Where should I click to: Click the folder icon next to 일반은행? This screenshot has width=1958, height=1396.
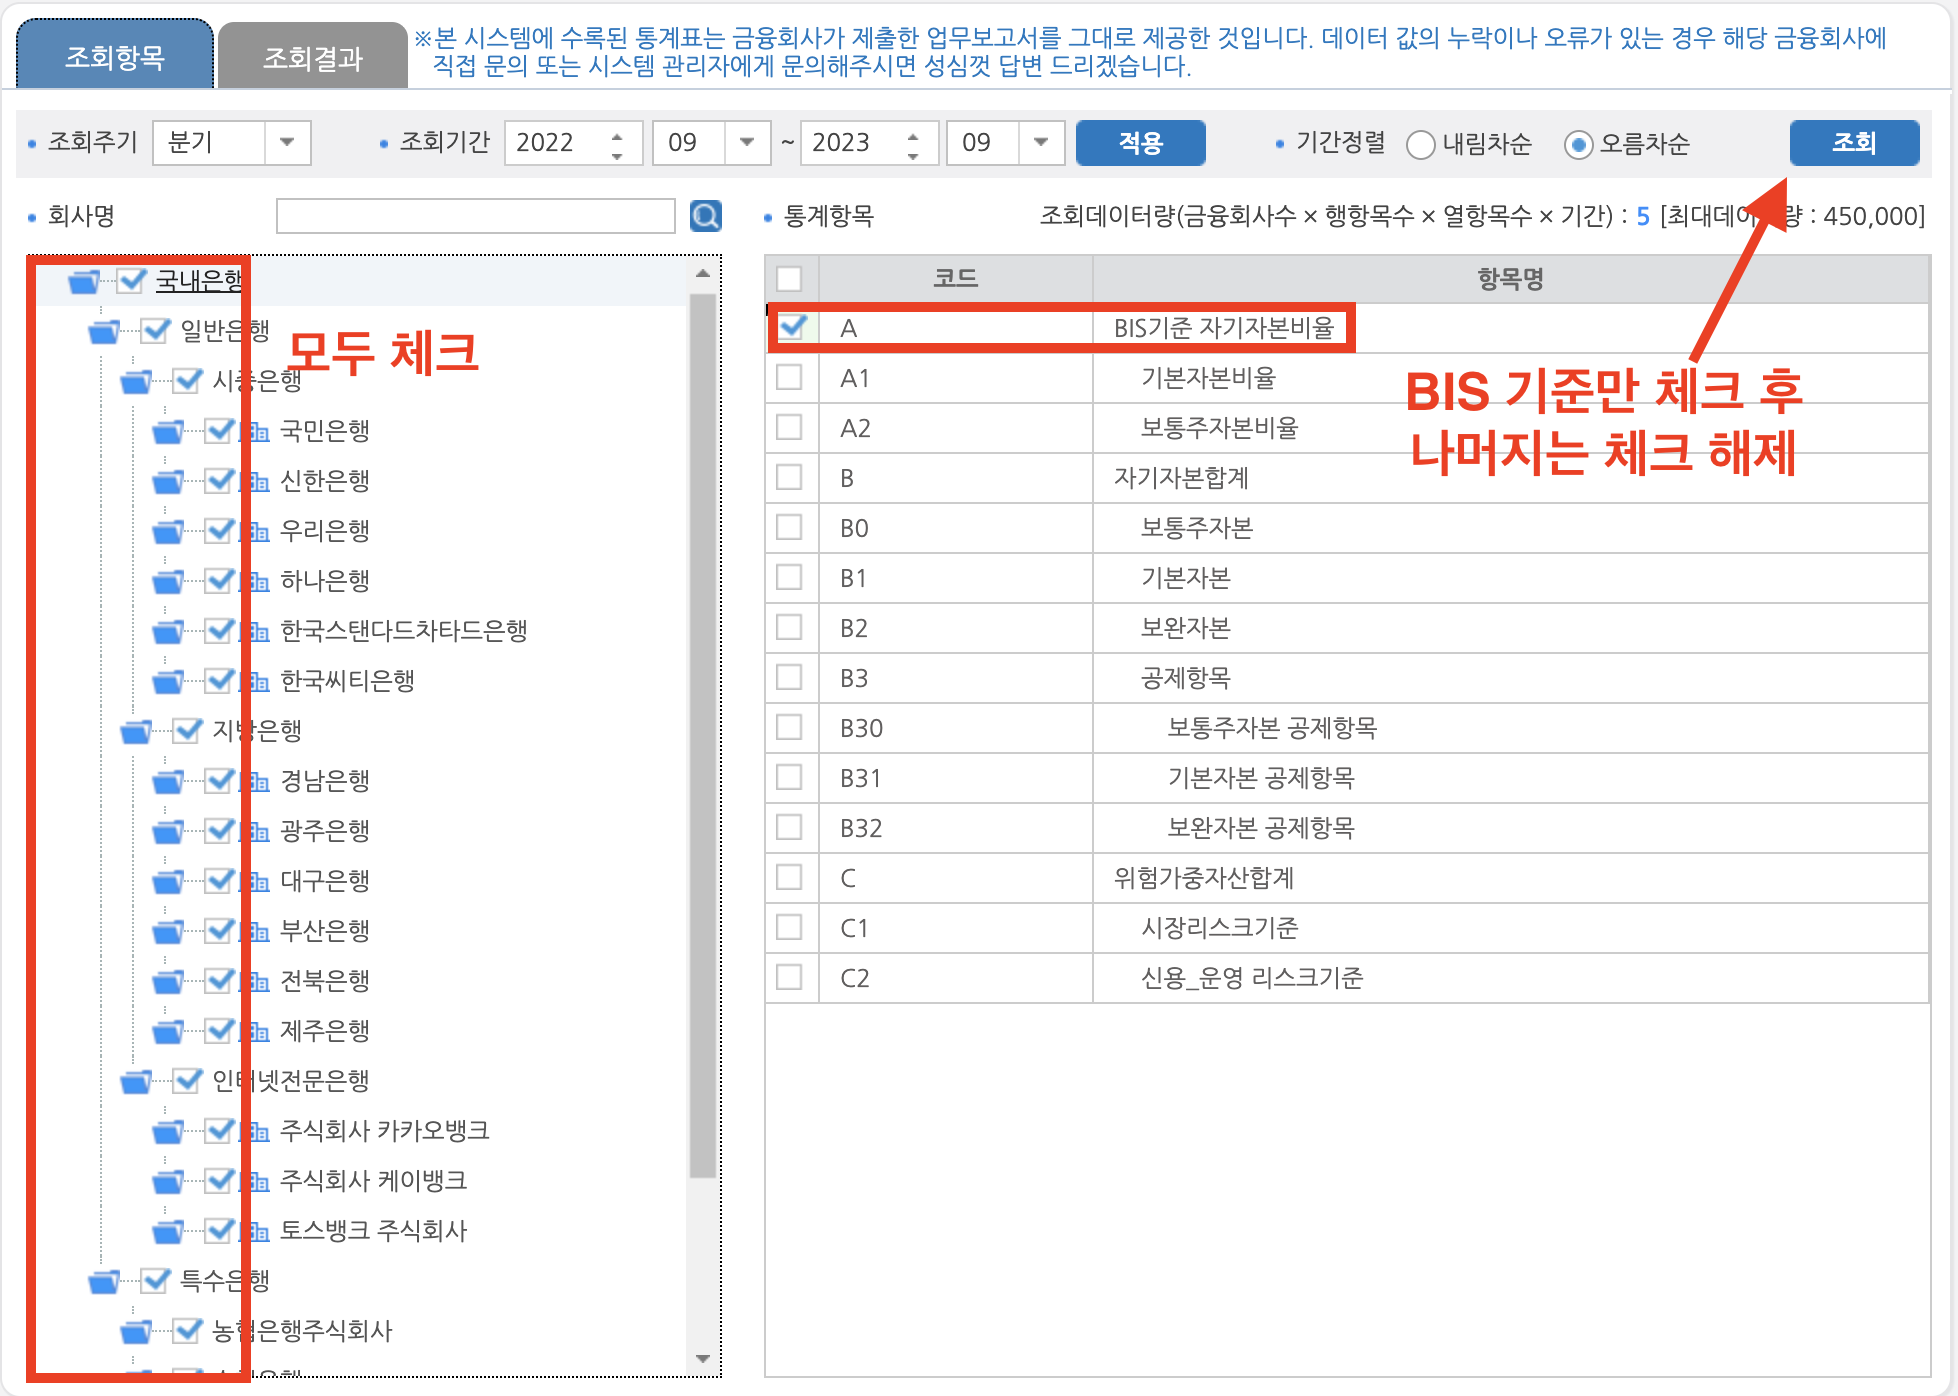click(x=104, y=331)
